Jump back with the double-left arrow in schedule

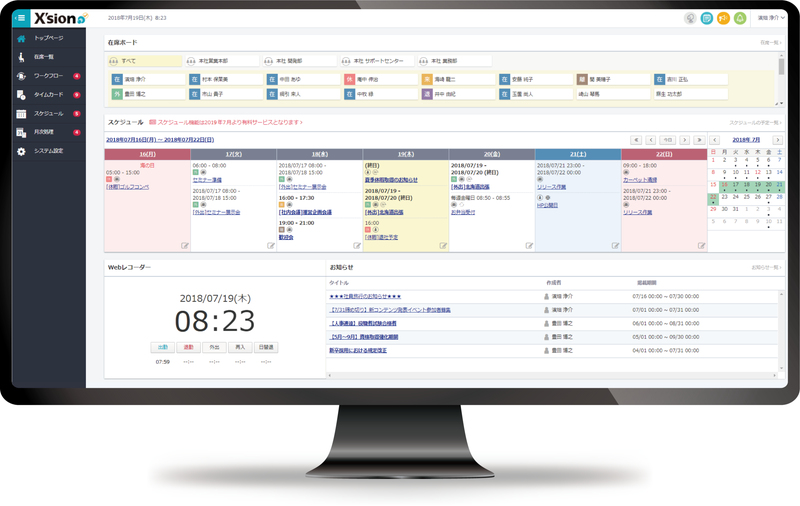(636, 140)
